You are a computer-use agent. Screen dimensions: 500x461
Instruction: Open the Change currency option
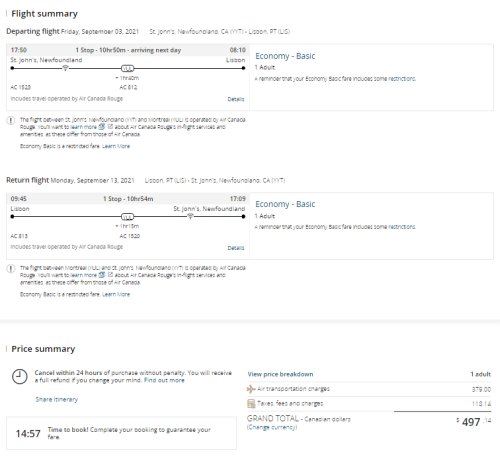click(x=272, y=427)
